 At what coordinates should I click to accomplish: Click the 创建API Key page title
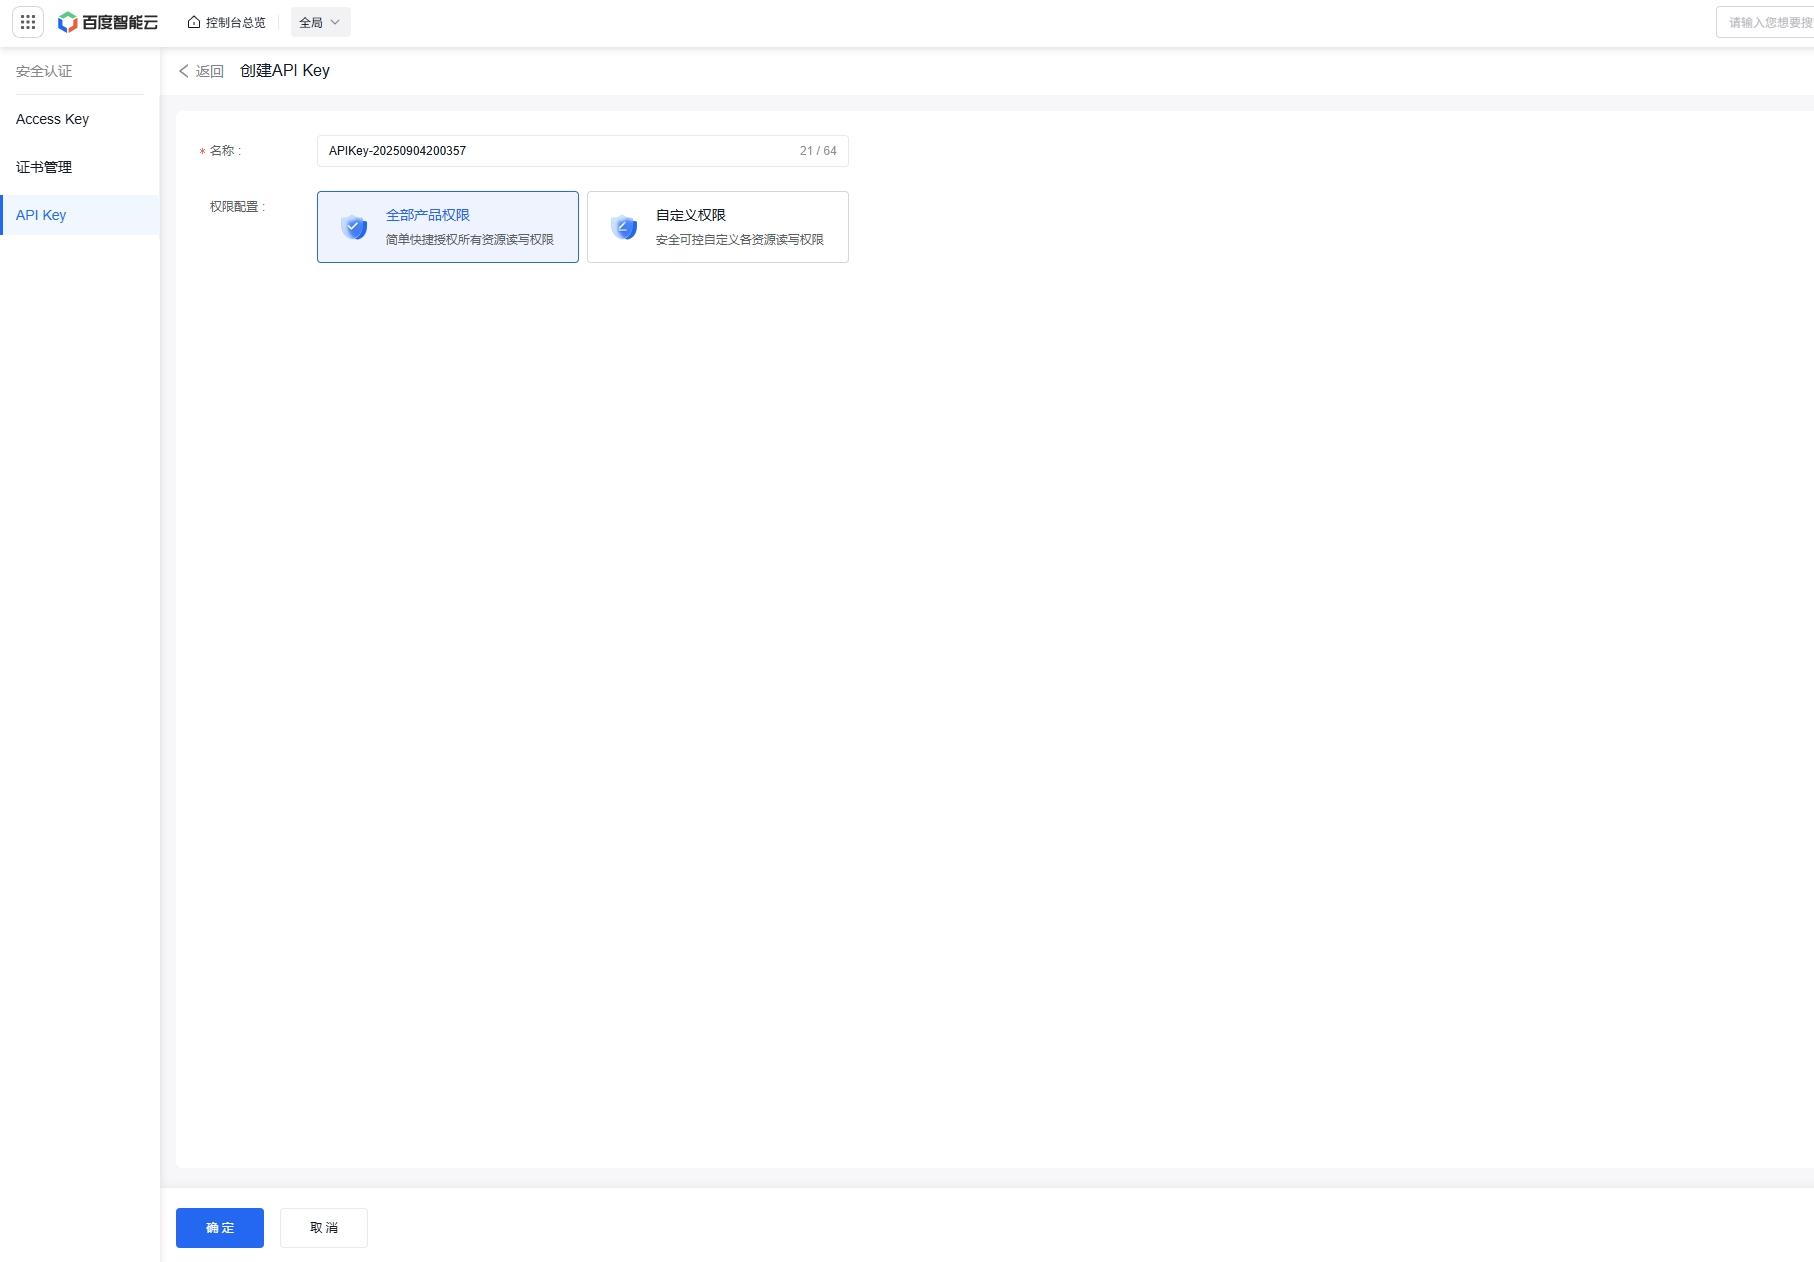click(x=285, y=70)
